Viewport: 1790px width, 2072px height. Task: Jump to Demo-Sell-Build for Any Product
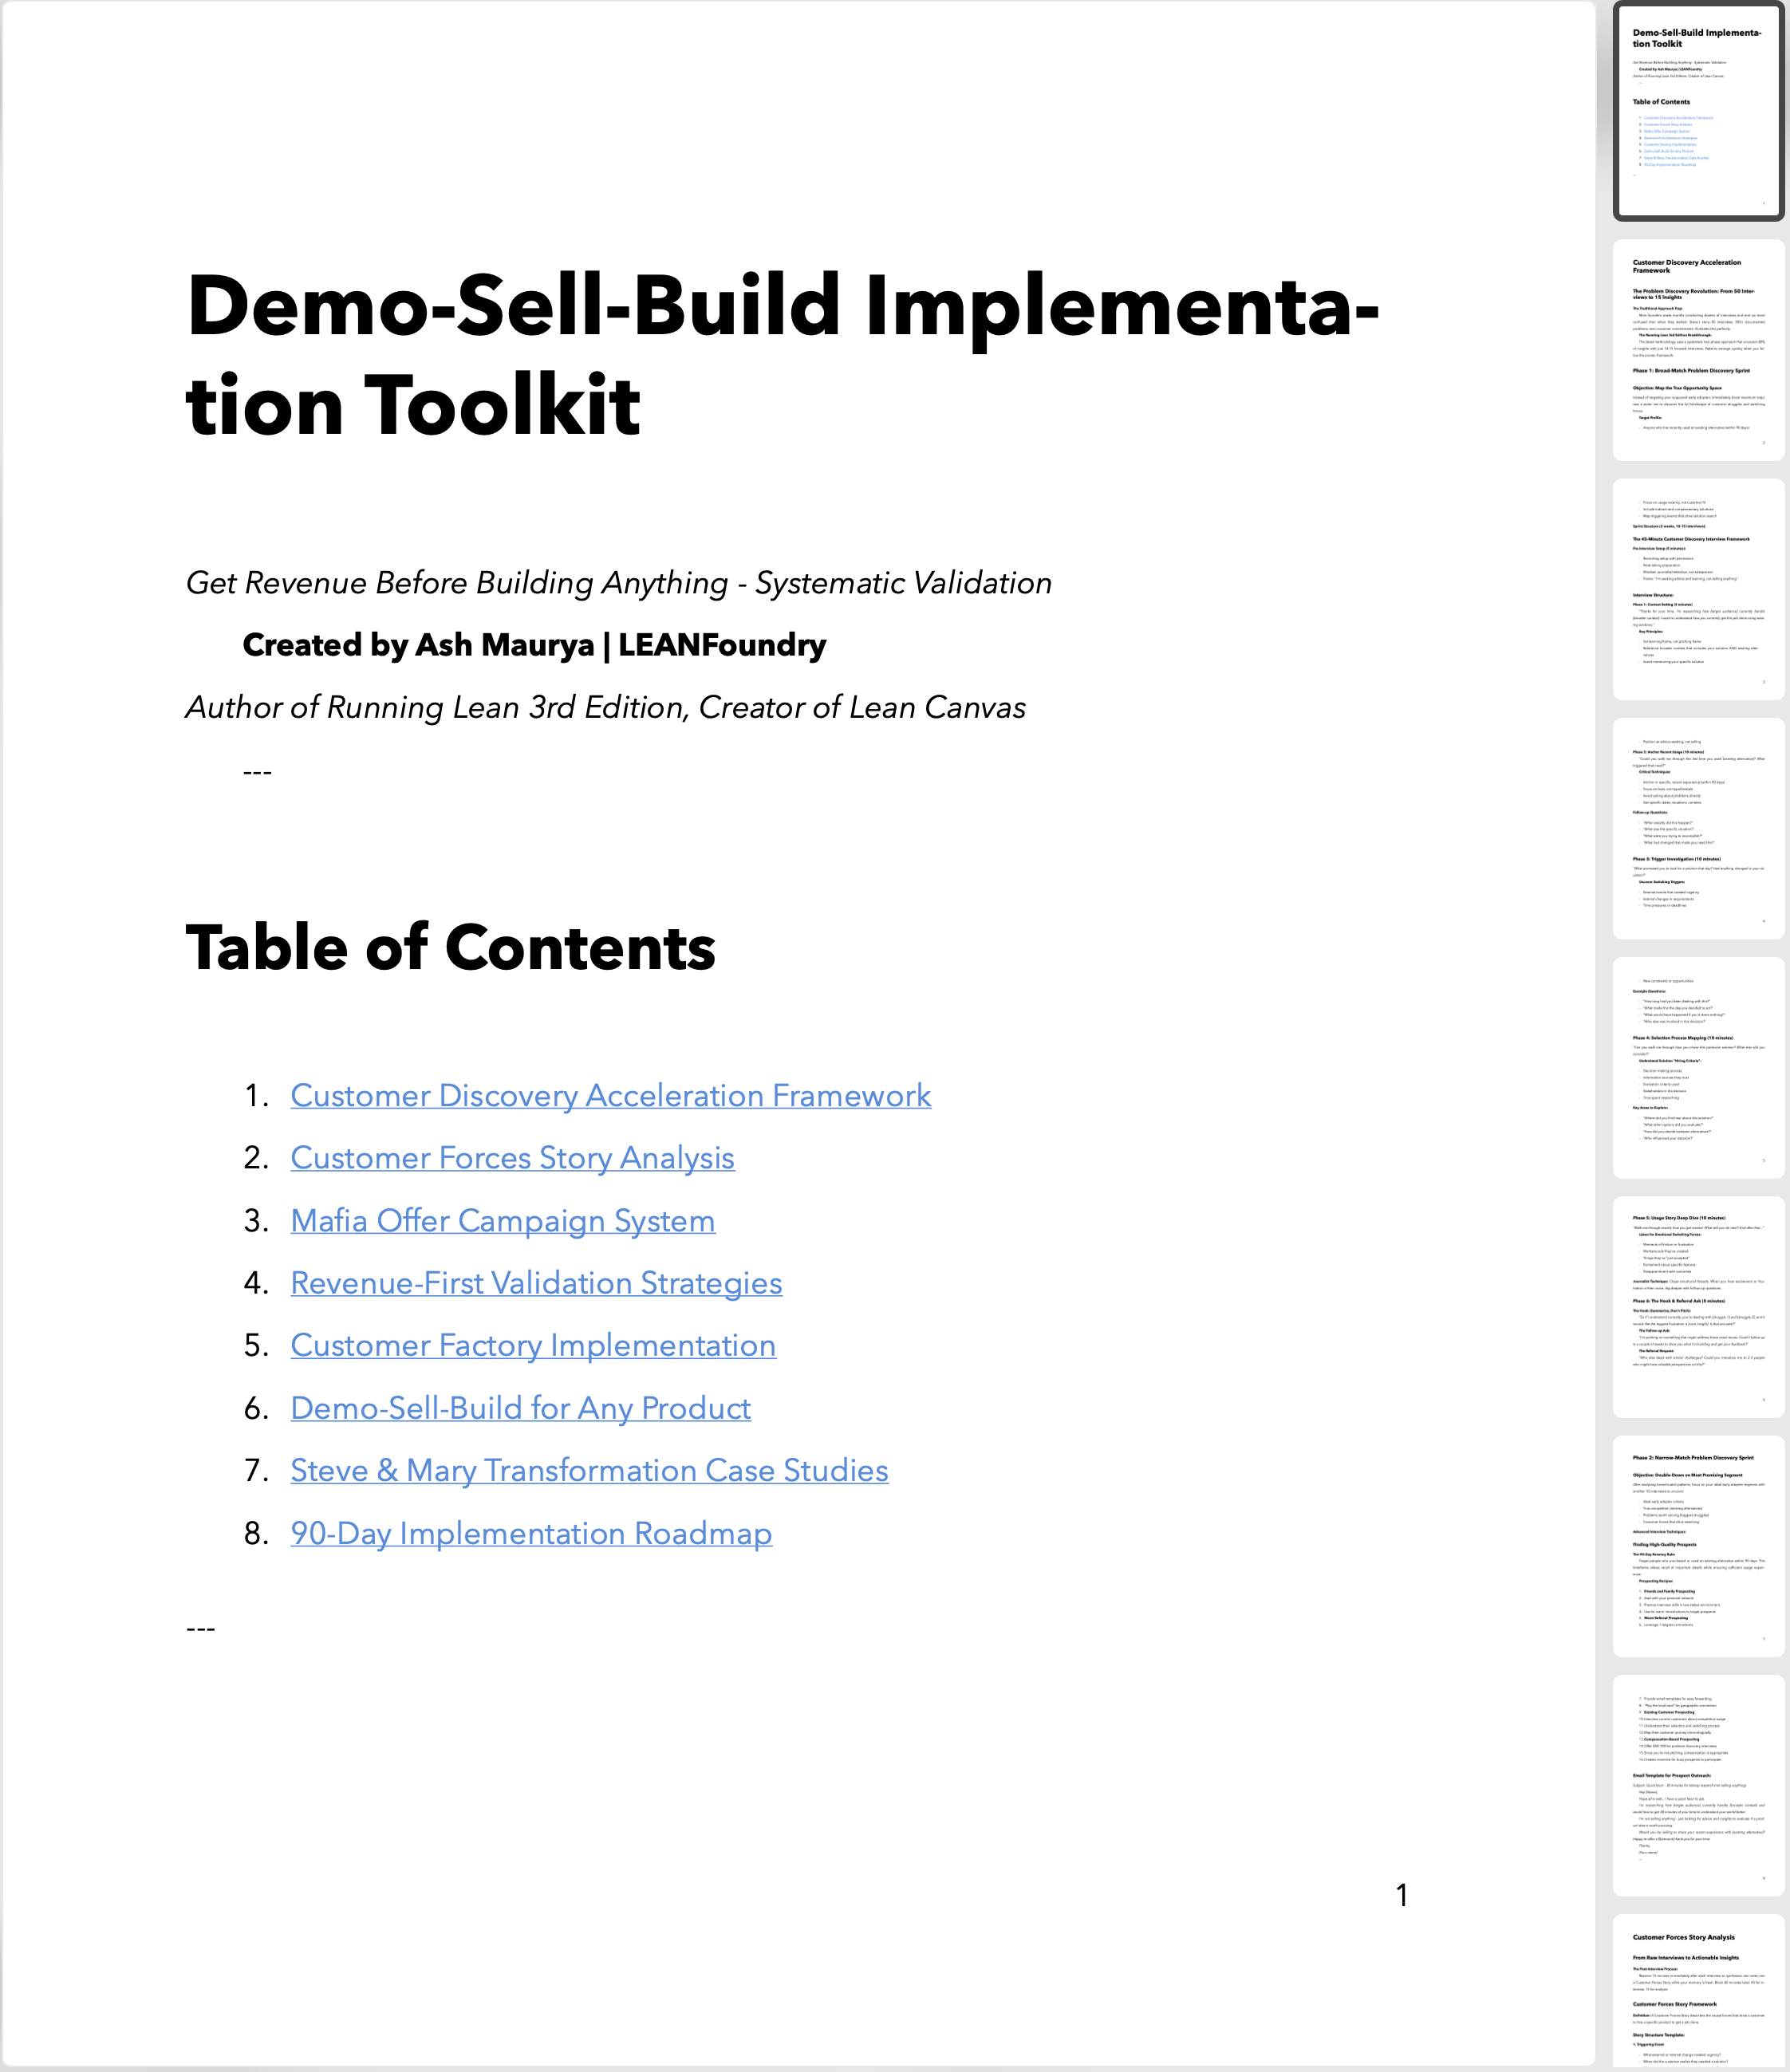(520, 1408)
